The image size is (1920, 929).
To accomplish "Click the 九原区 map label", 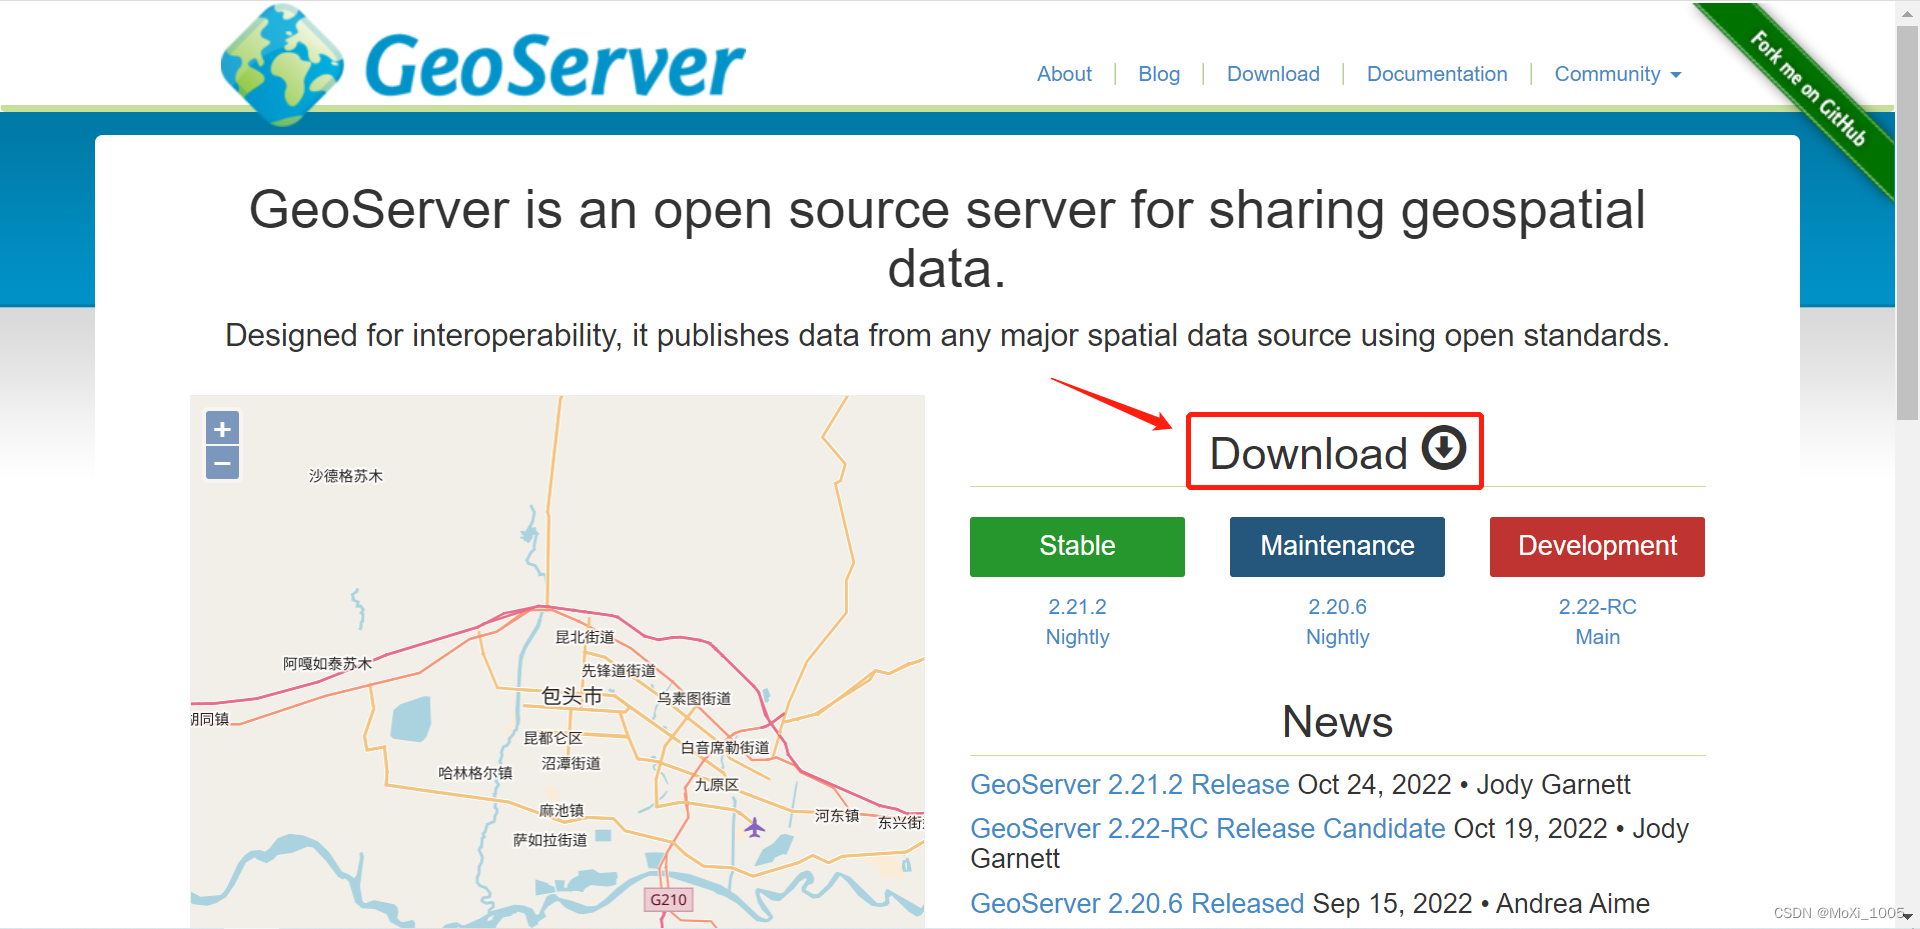I will (716, 785).
